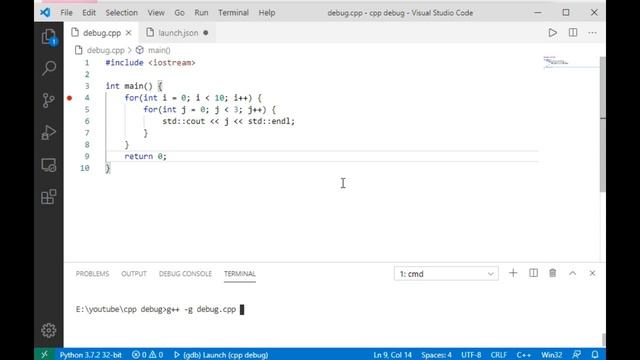Close the bottom panel
The image size is (640, 360).
pos(592,273)
